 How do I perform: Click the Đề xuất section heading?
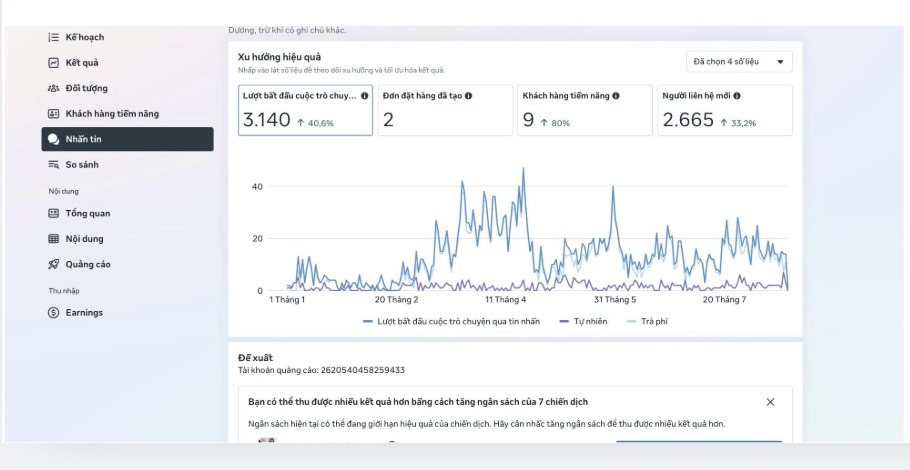pos(255,357)
